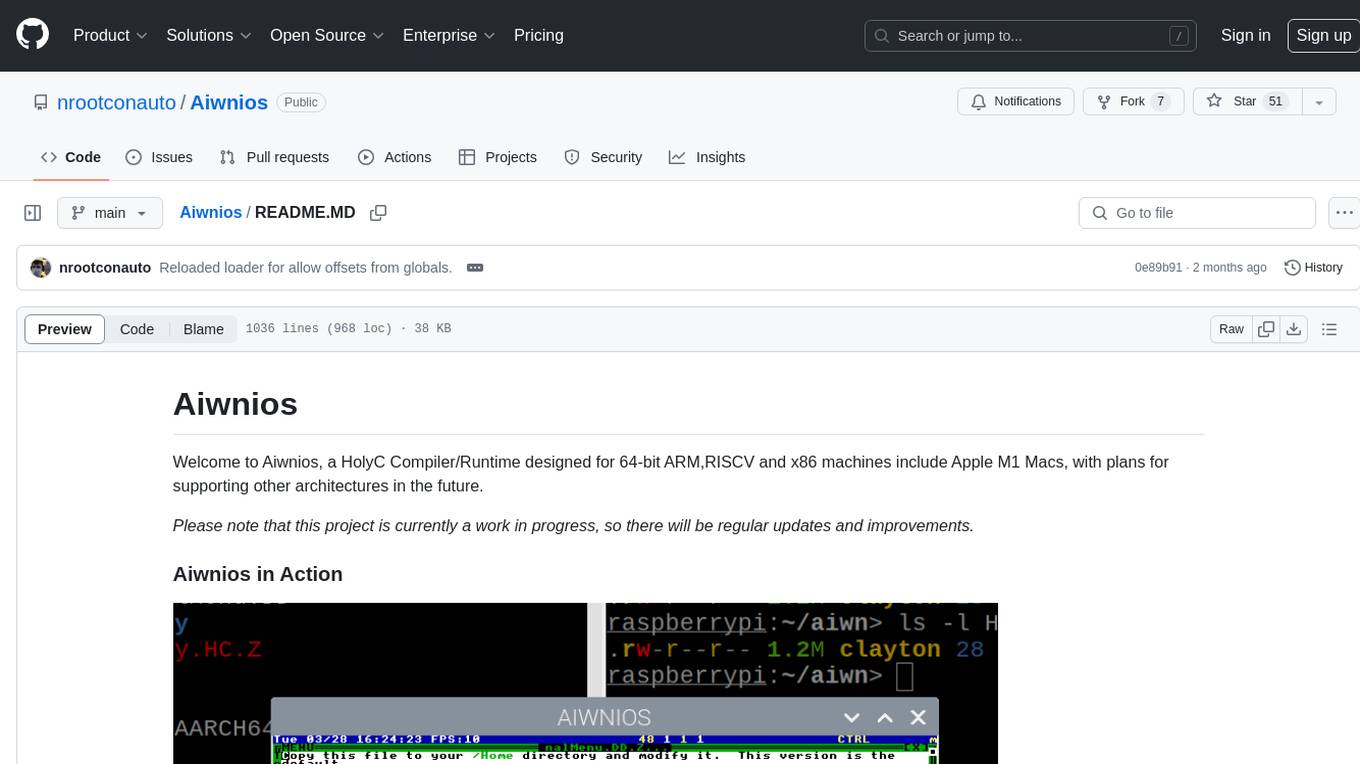This screenshot has width=1360, height=764.
Task: Open the star lists dropdown arrow
Action: [1319, 102]
